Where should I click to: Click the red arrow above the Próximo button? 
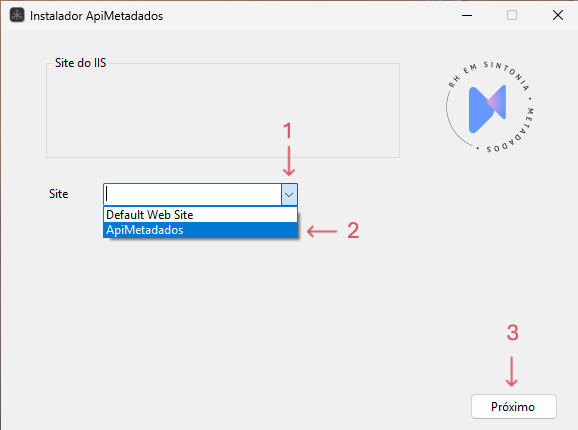pyautogui.click(x=511, y=371)
